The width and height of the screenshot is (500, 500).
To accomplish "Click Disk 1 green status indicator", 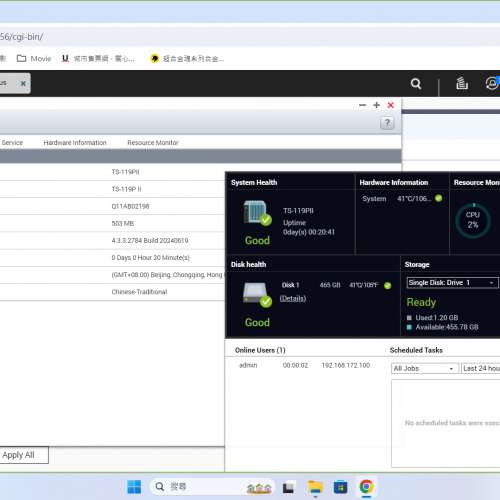I will (387, 285).
